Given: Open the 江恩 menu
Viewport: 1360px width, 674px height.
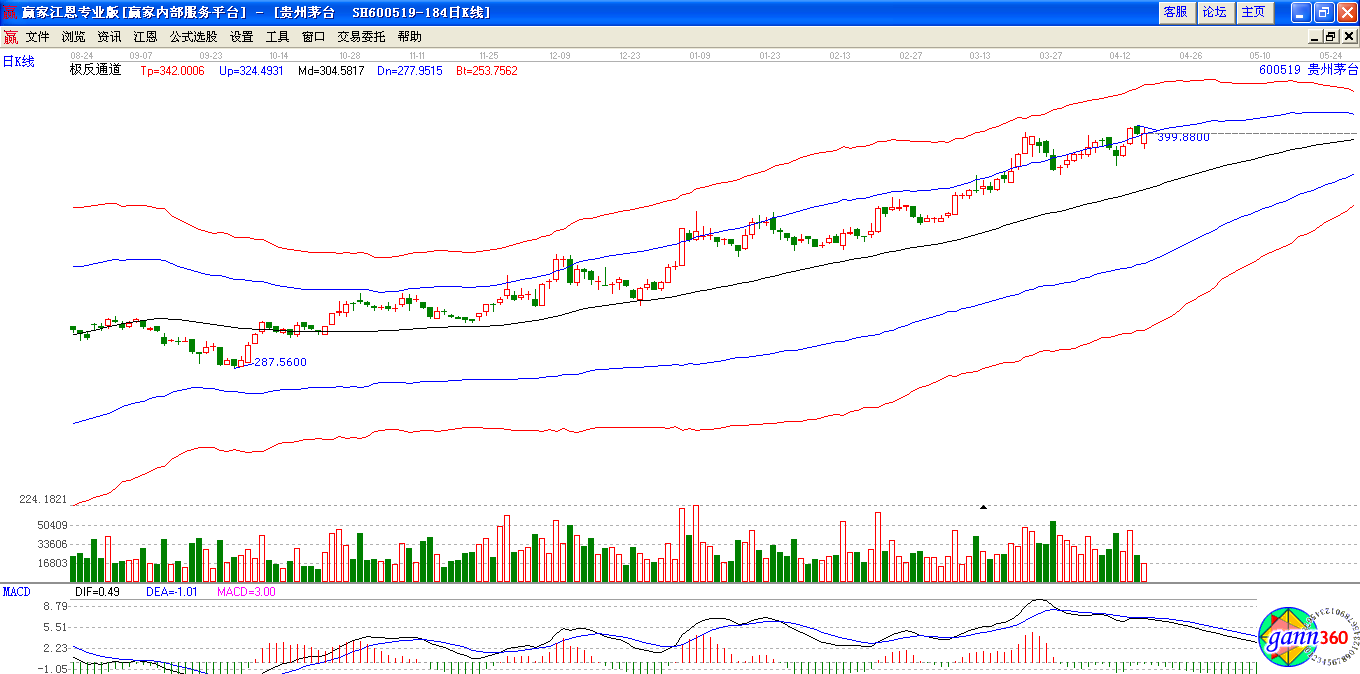Looking at the screenshot, I should pyautogui.click(x=145, y=37).
